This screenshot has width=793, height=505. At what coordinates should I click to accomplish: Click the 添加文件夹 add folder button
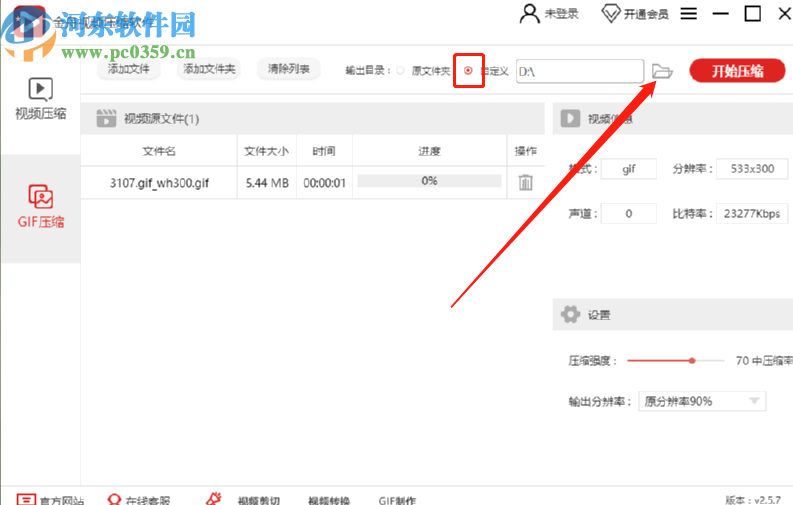pyautogui.click(x=209, y=69)
